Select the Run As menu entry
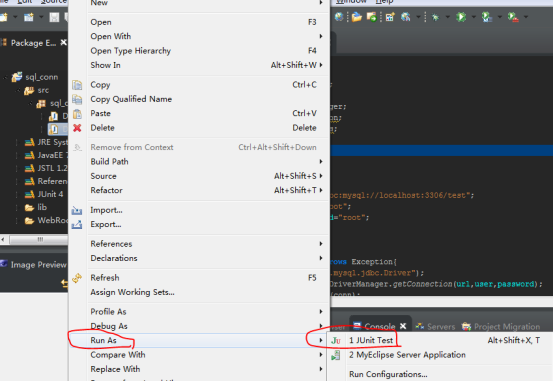The width and height of the screenshot is (554, 381). (x=199, y=340)
